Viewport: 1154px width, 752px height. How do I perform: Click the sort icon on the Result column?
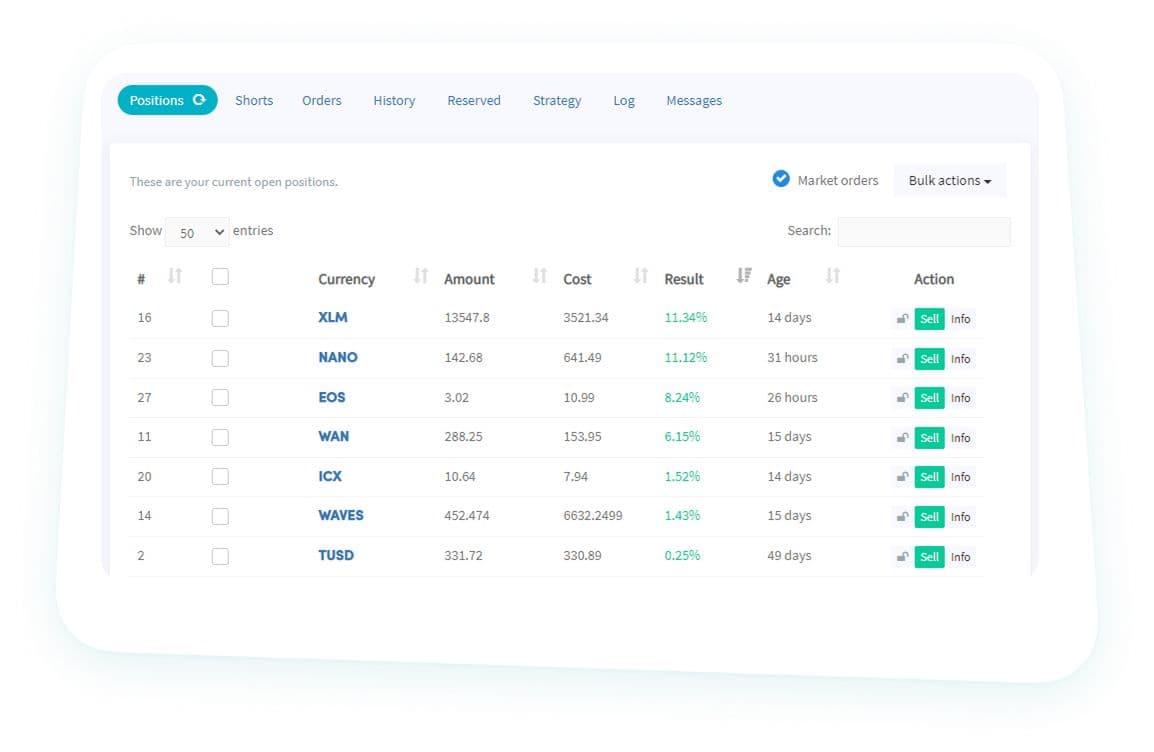tap(741, 276)
